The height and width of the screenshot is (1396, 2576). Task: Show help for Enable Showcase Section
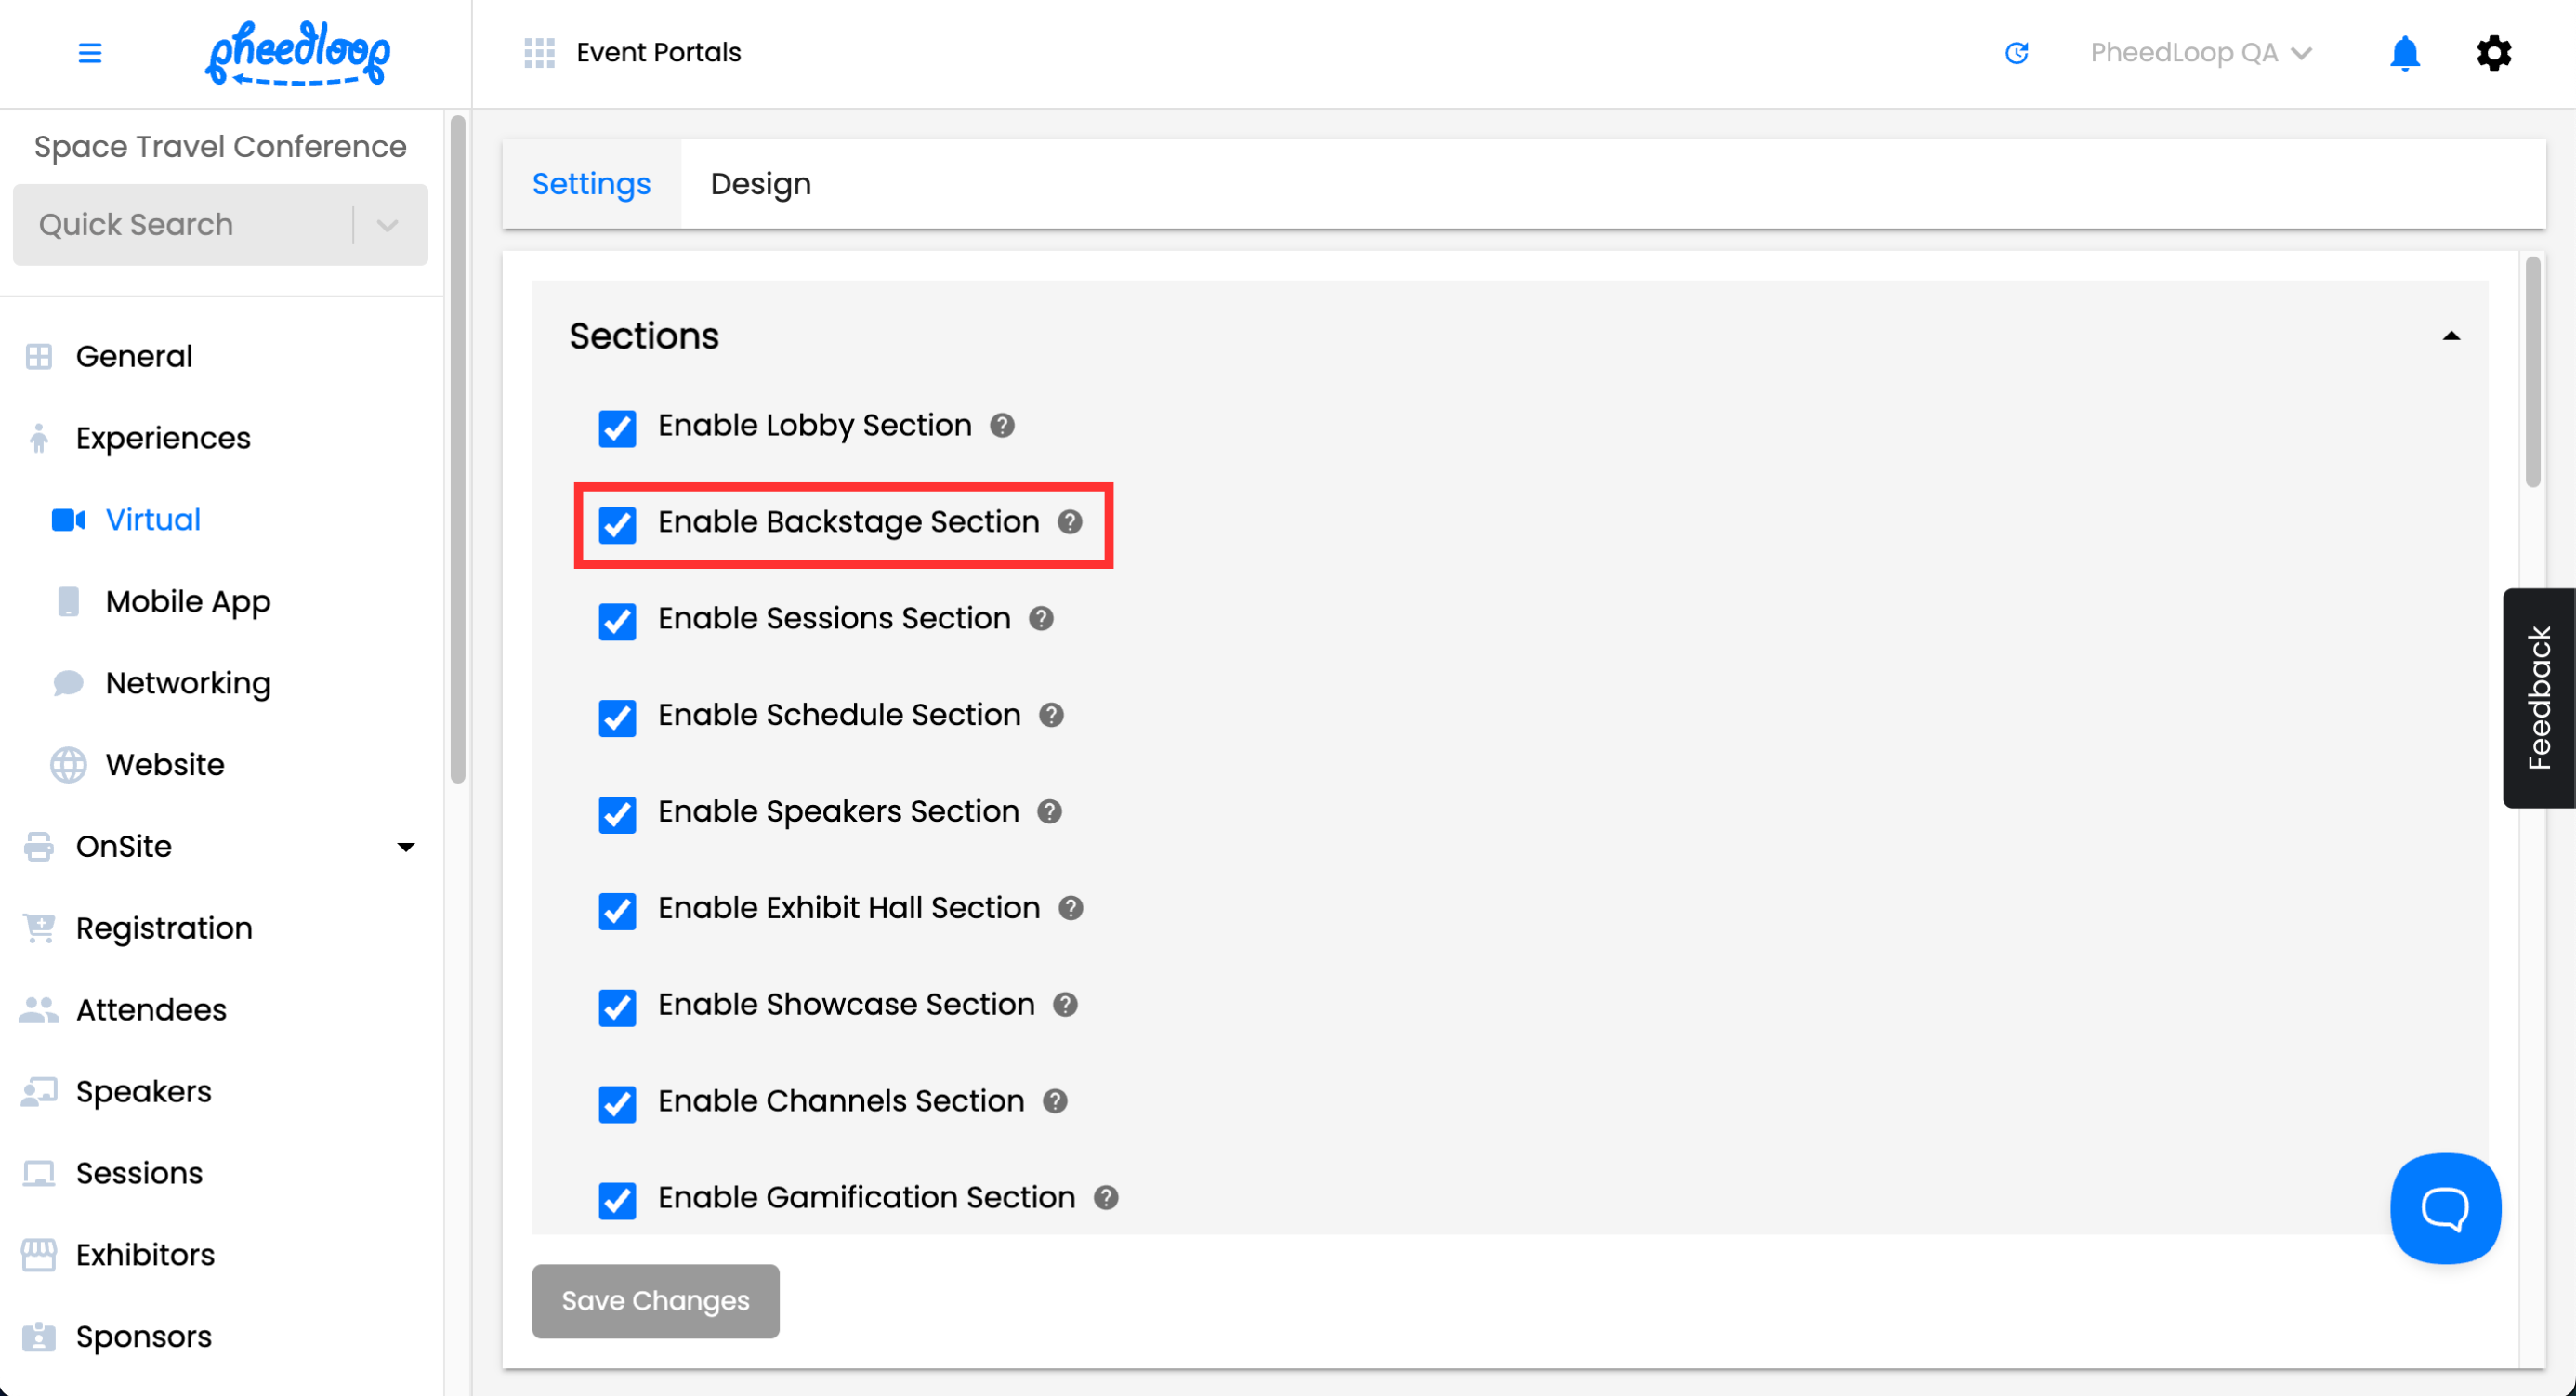(x=1065, y=1005)
